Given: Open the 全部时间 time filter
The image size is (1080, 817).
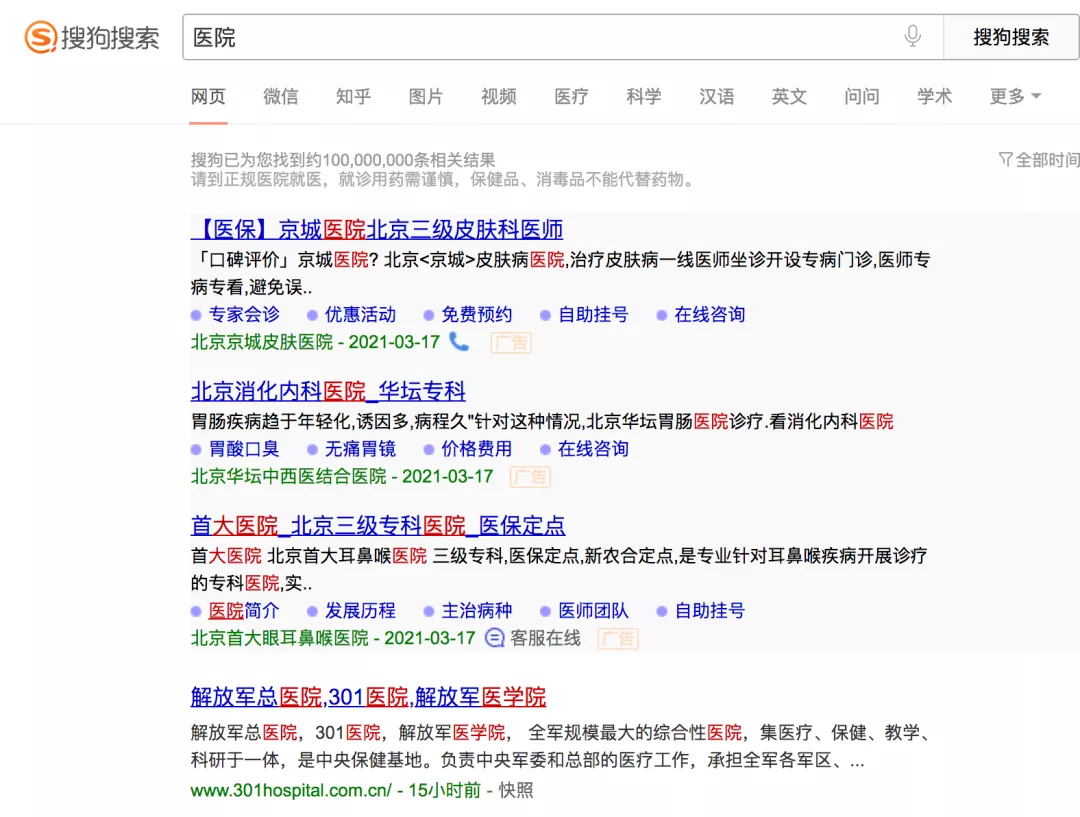Looking at the screenshot, I should click(x=1039, y=160).
